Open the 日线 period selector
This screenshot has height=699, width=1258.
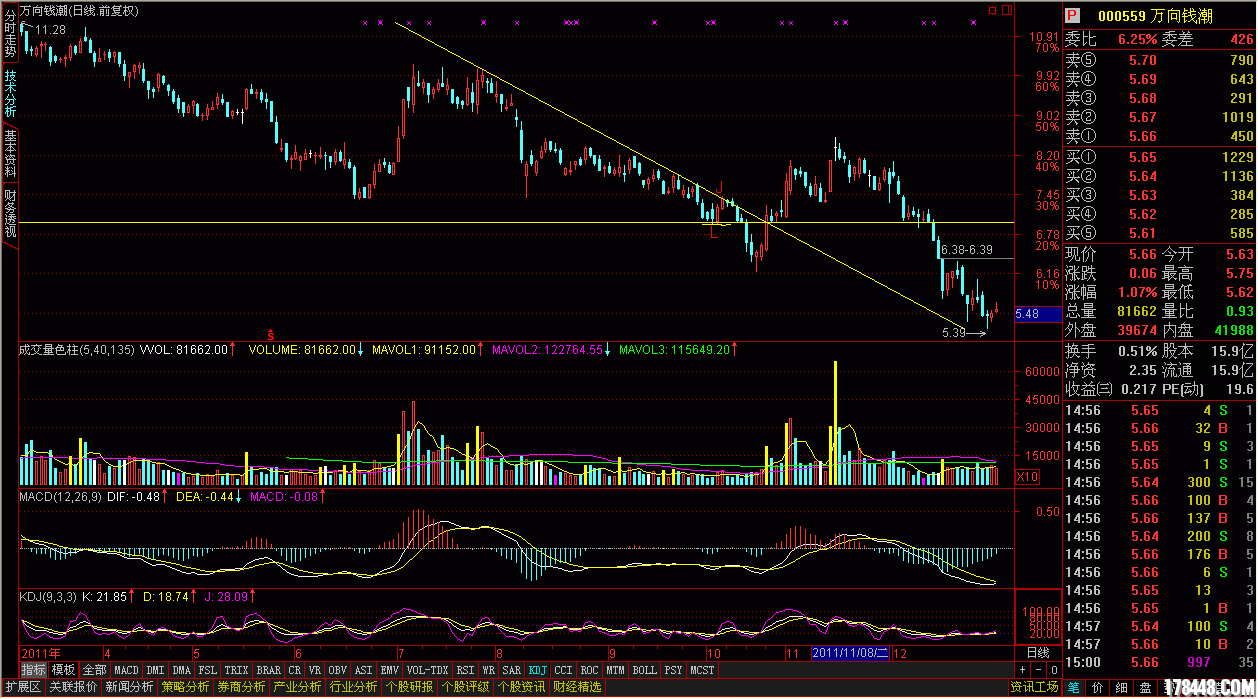coord(1038,653)
